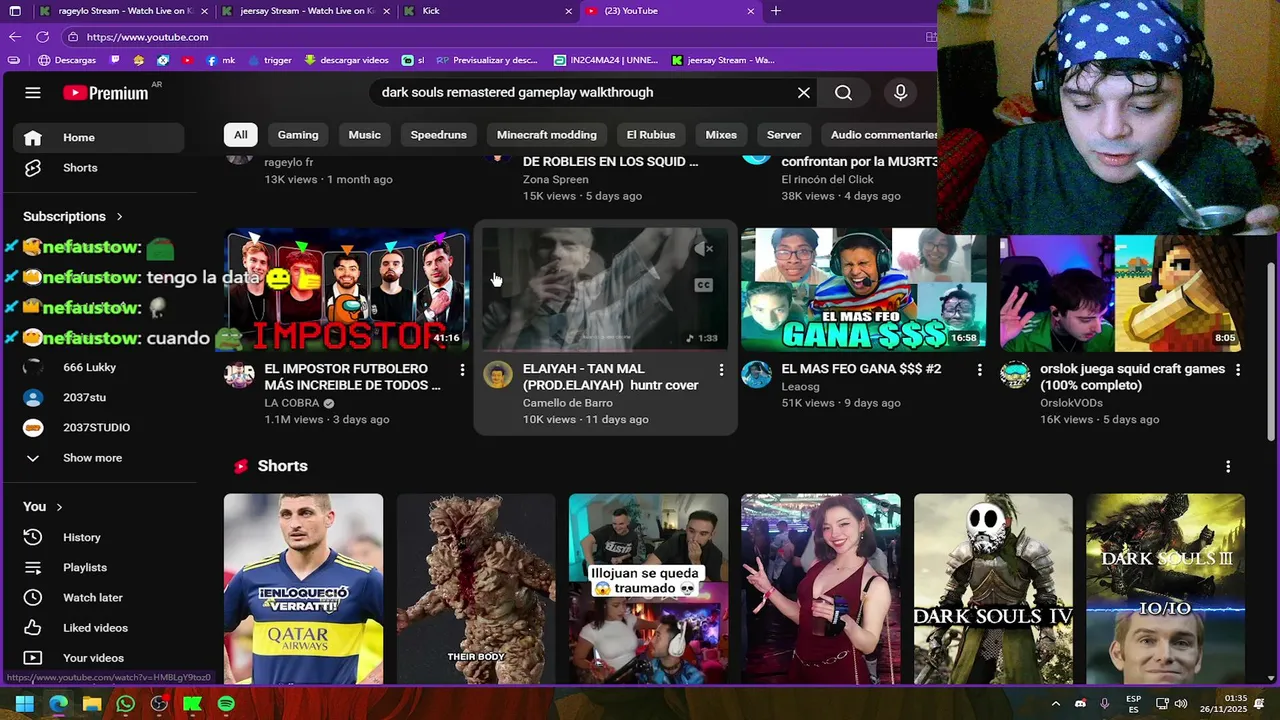Open Camello de Barro channel avatar

tap(498, 375)
